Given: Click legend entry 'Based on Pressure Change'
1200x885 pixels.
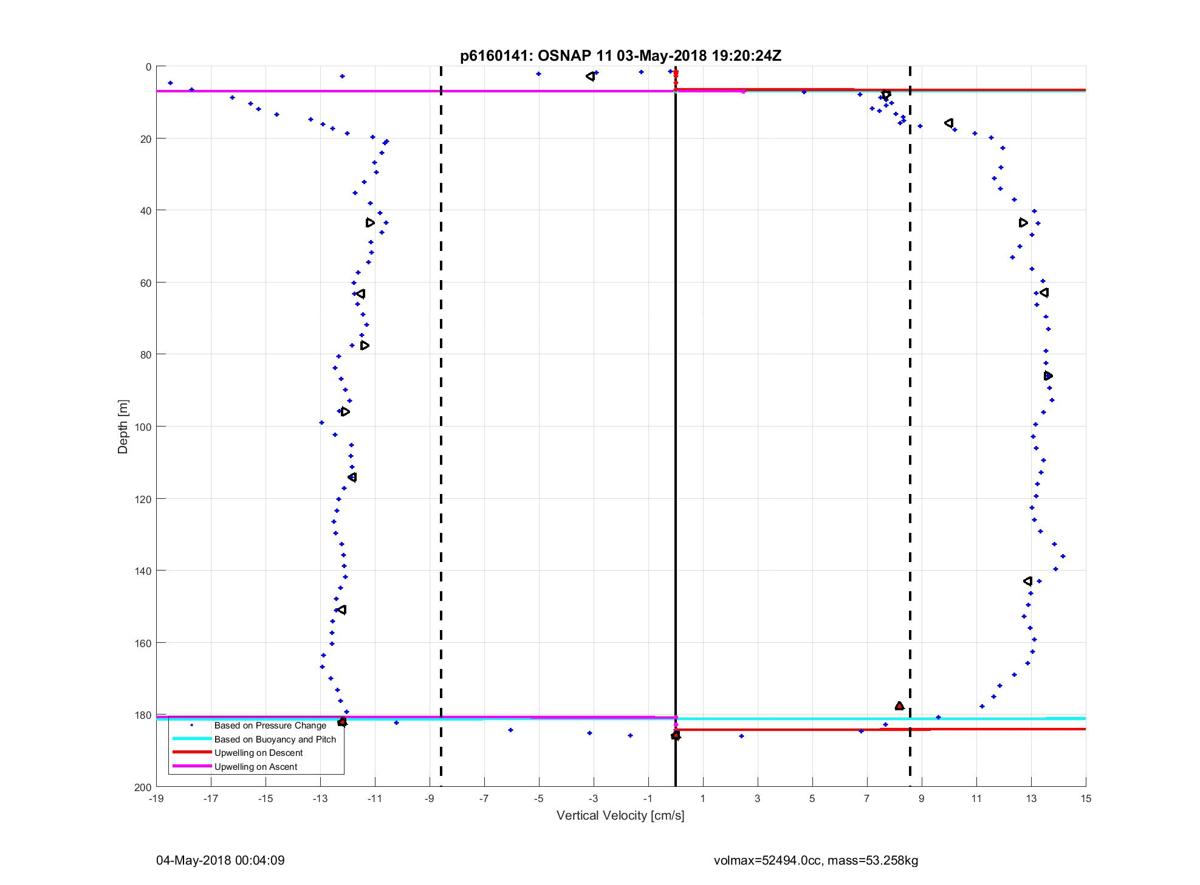Looking at the screenshot, I should [x=271, y=725].
